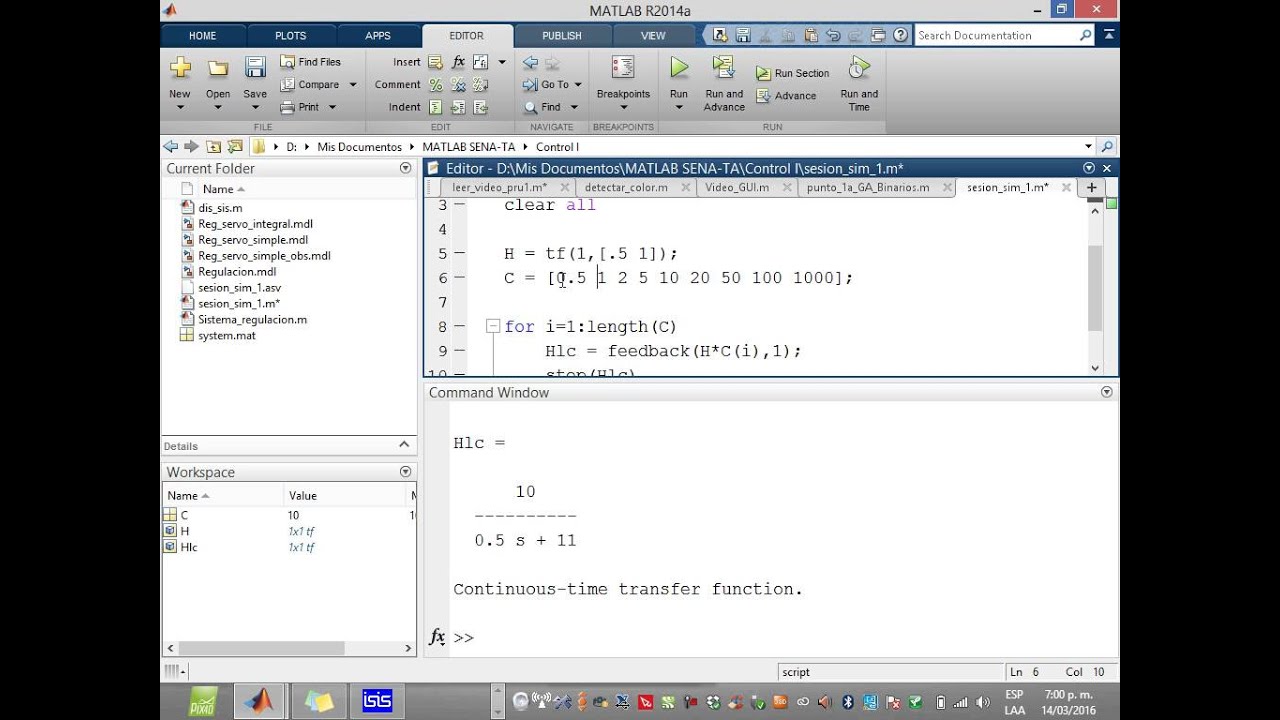Toggle the breakpoint dash at line 3

[459, 205]
